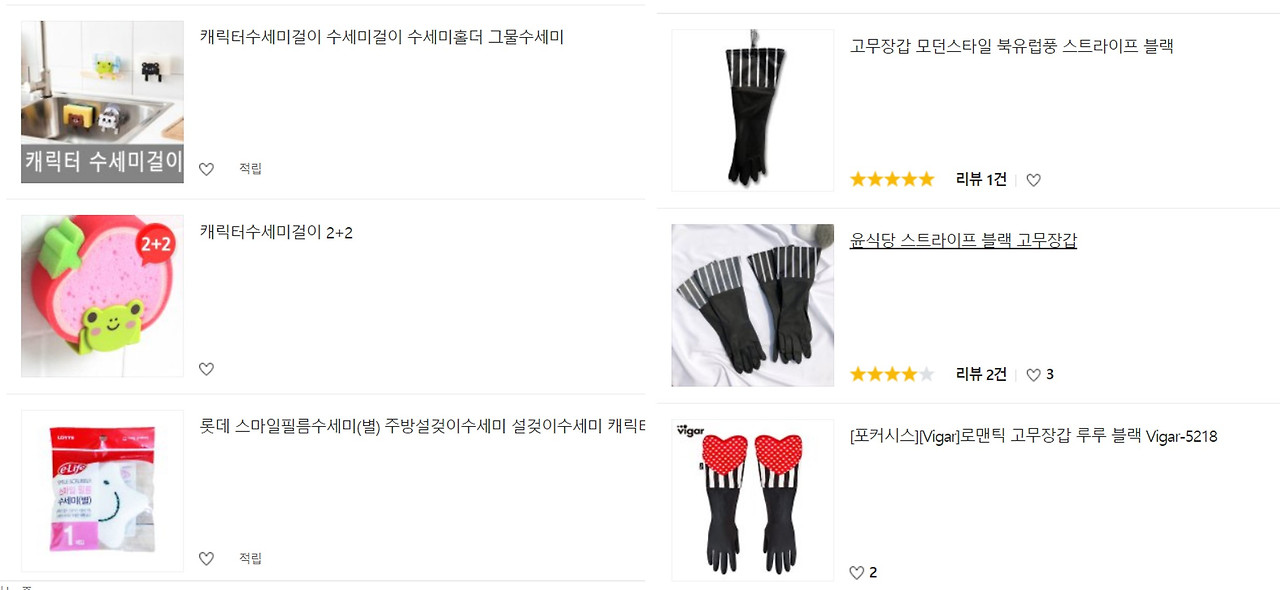Open 고무장갑 모던스타일 북유럽풍 스트라이프 블랙 title

[1012, 46]
